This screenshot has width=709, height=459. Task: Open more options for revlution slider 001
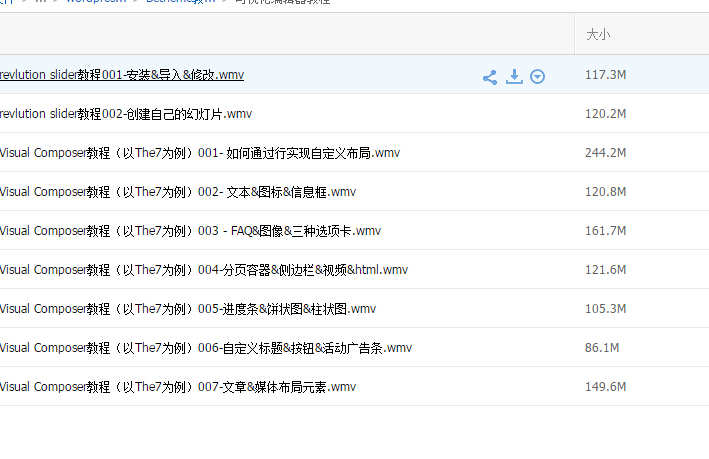[537, 77]
